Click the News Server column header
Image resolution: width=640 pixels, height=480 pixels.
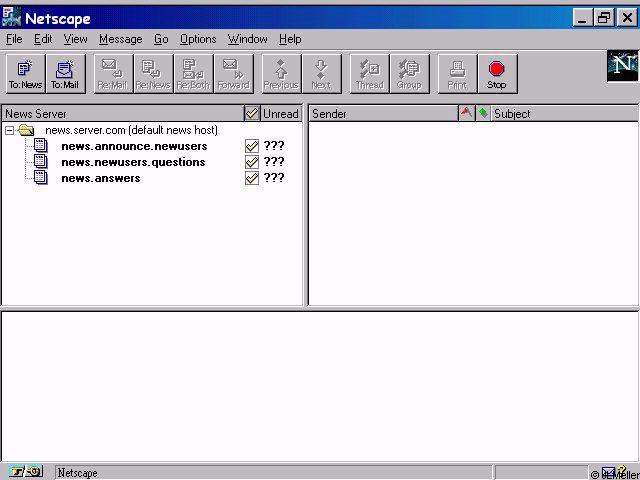click(x=123, y=113)
